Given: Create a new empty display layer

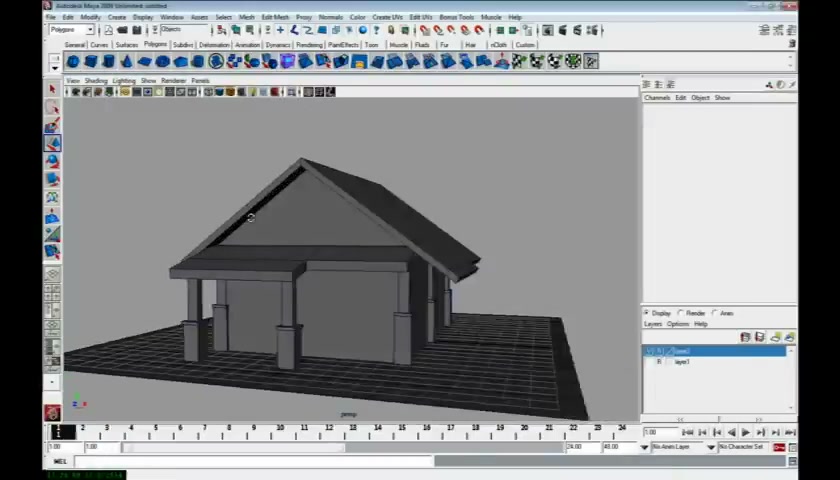Looking at the screenshot, I should tap(775, 337).
